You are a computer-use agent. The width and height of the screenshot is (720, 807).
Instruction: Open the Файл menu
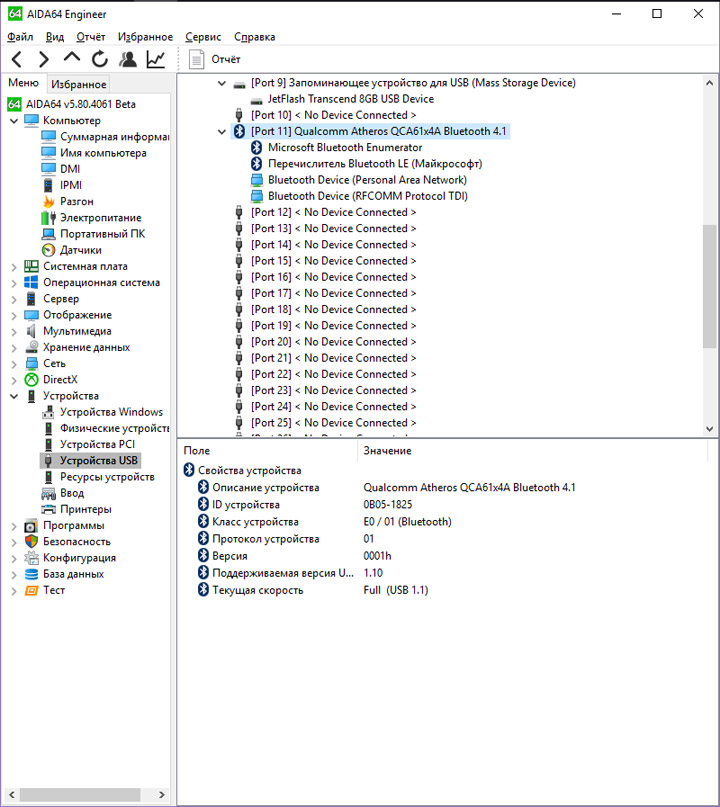[20, 37]
